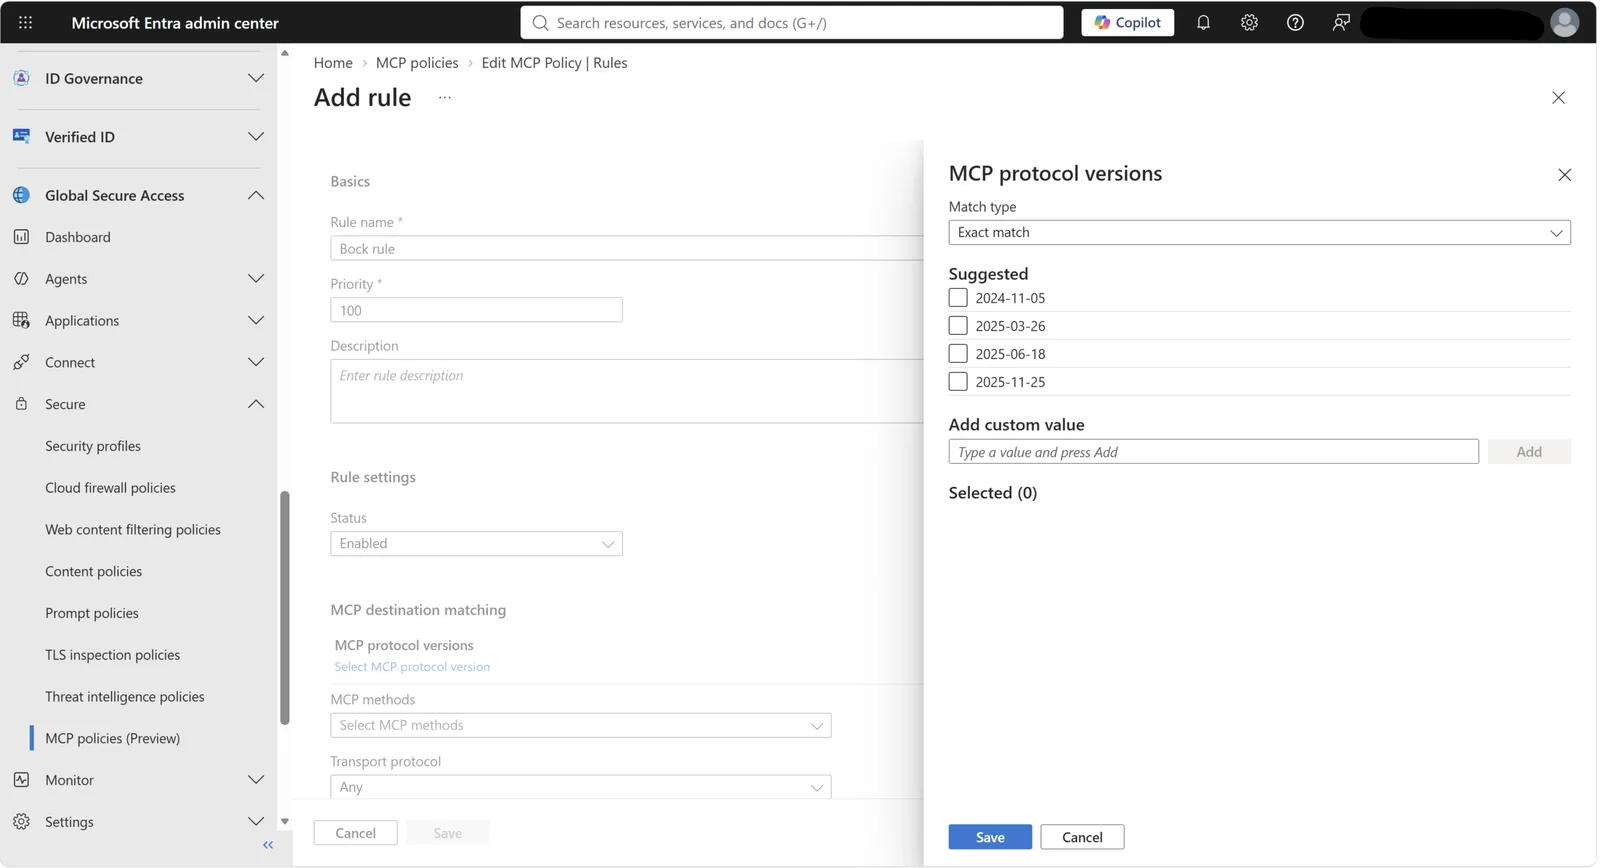Open portal settings gear icon
This screenshot has height=868, width=1600.
click(x=1249, y=22)
